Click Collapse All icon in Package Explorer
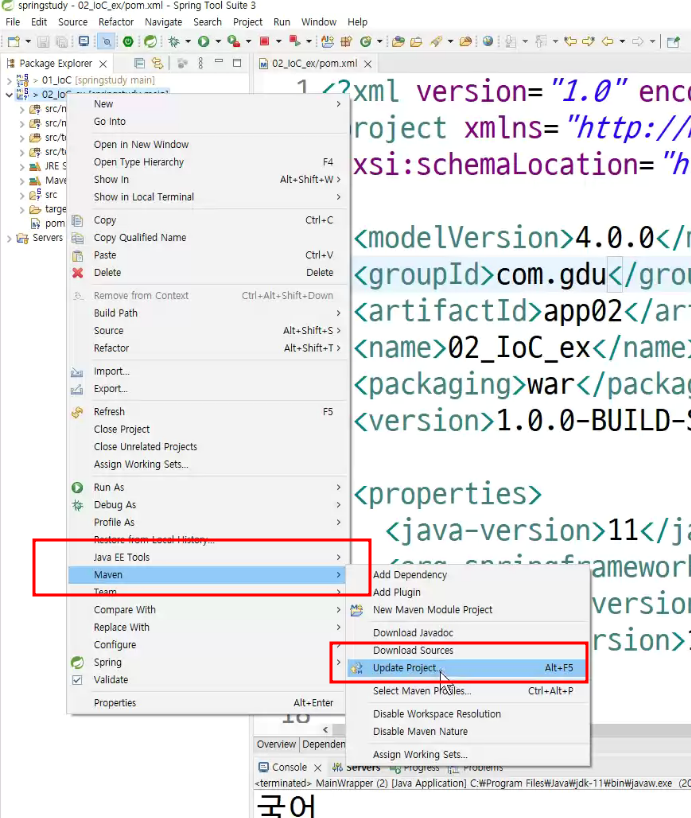The width and height of the screenshot is (691, 818). pos(139,64)
